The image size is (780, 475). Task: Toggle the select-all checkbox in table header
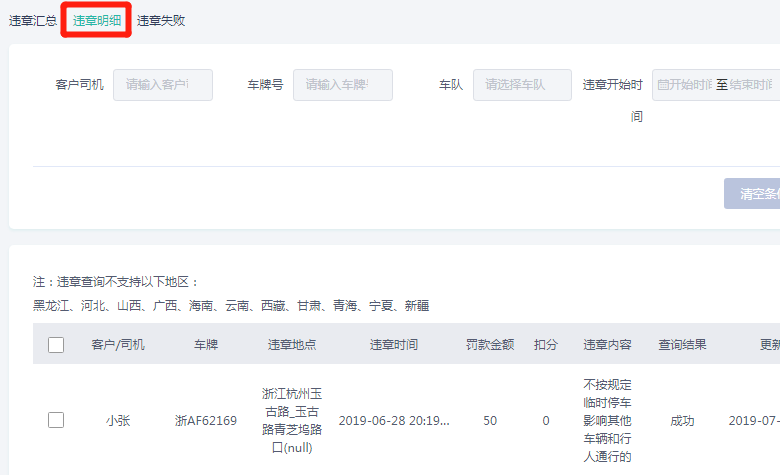(x=56, y=345)
